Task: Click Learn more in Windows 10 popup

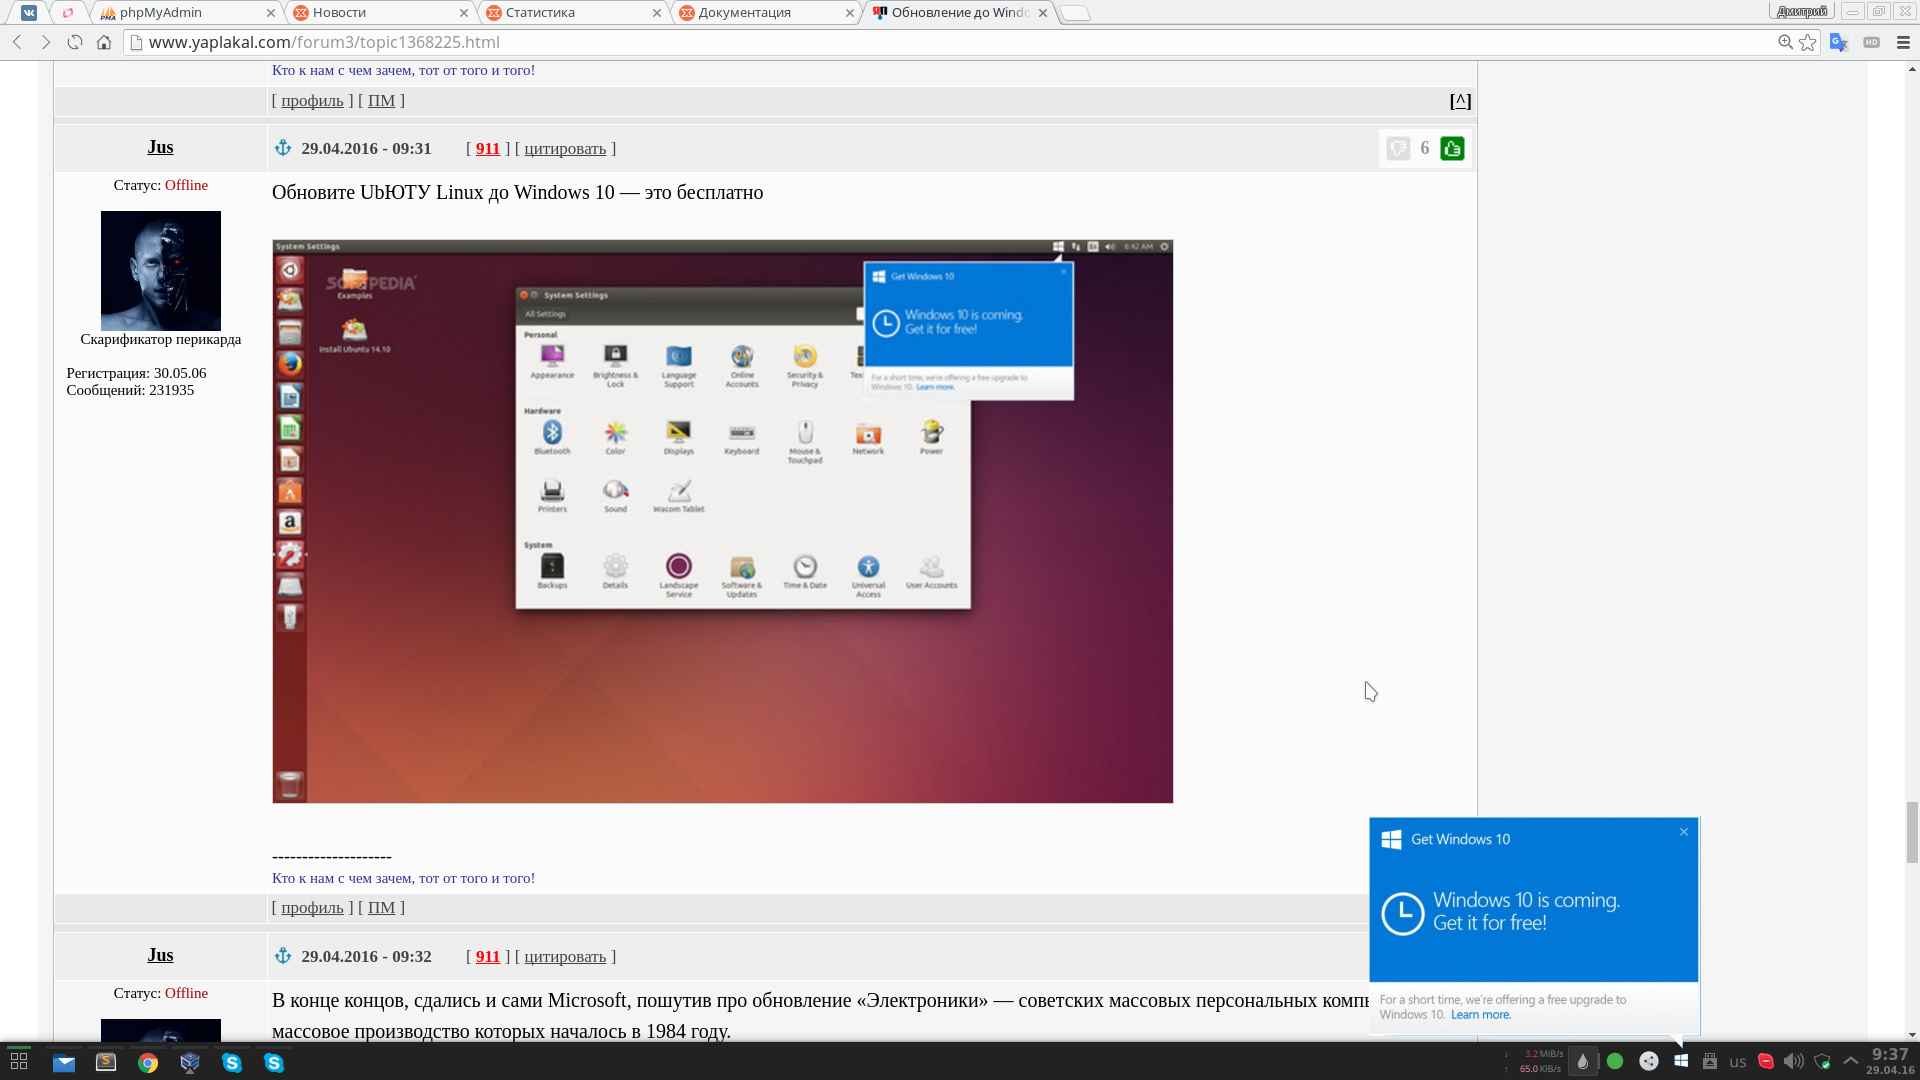Action: click(1480, 1015)
